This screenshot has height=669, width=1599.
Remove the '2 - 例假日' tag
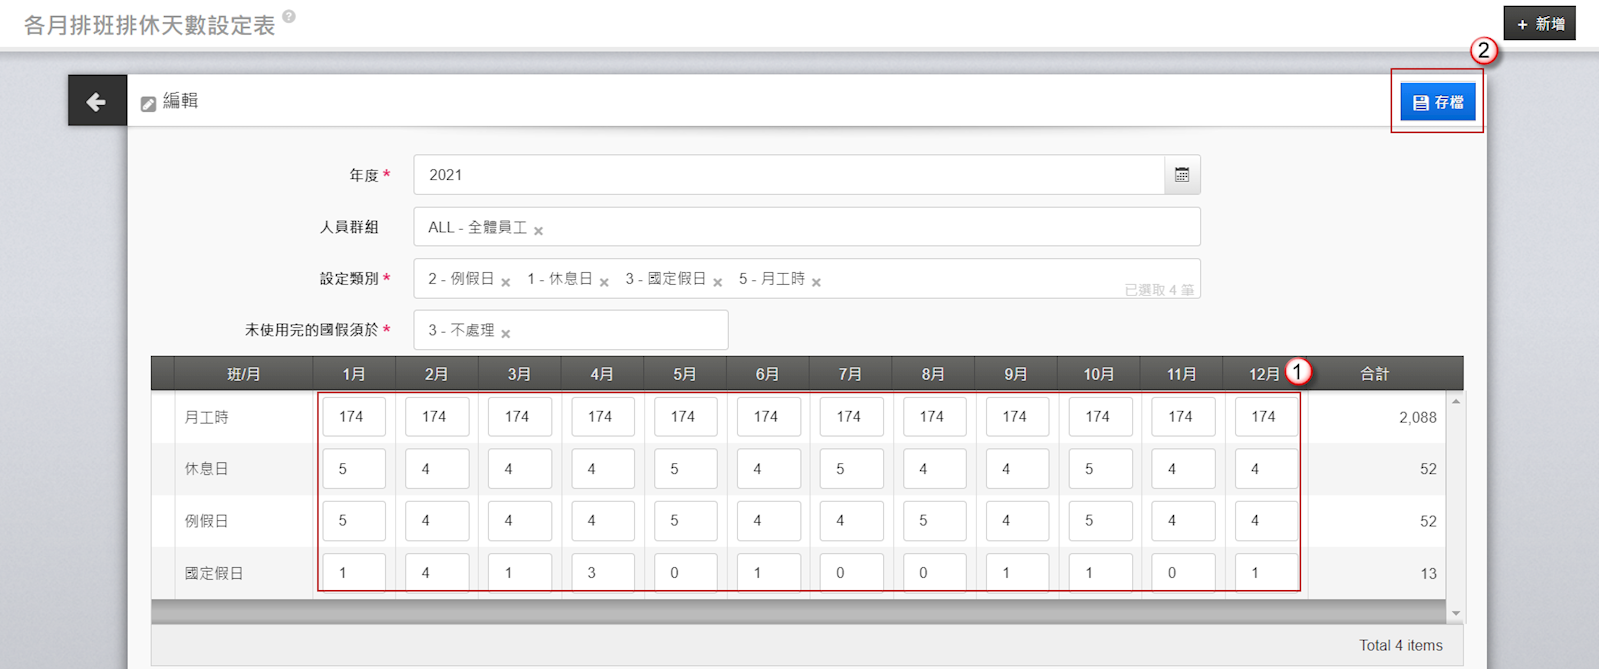pyautogui.click(x=506, y=283)
